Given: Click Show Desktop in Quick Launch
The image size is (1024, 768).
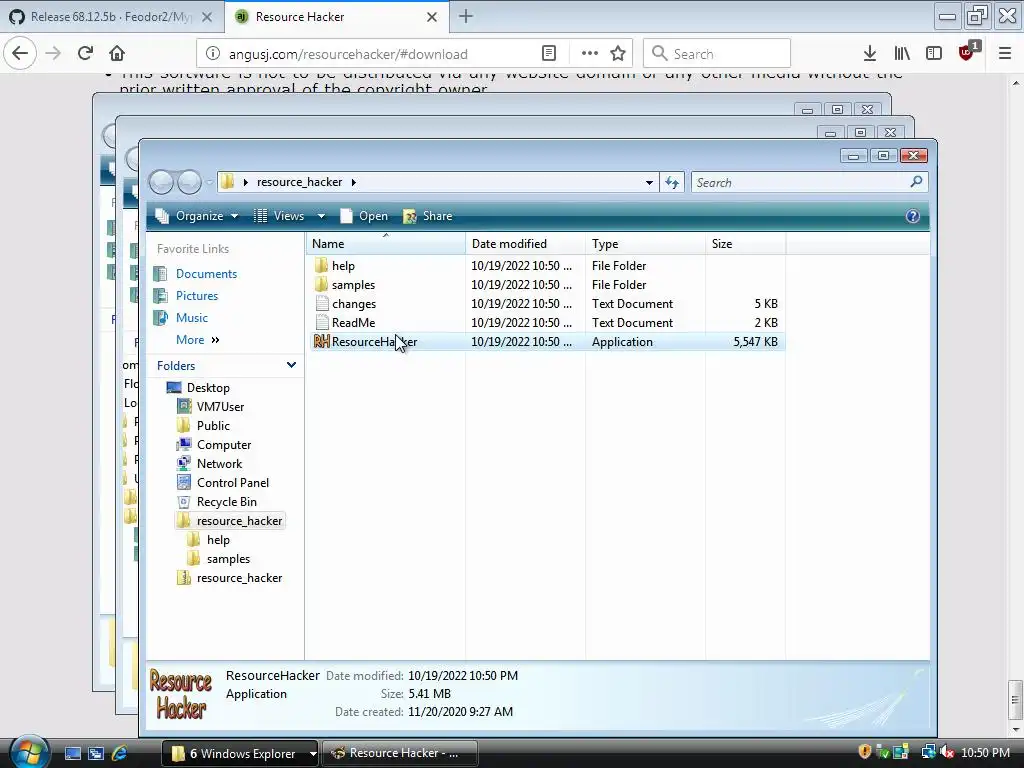Looking at the screenshot, I should click(72, 753).
